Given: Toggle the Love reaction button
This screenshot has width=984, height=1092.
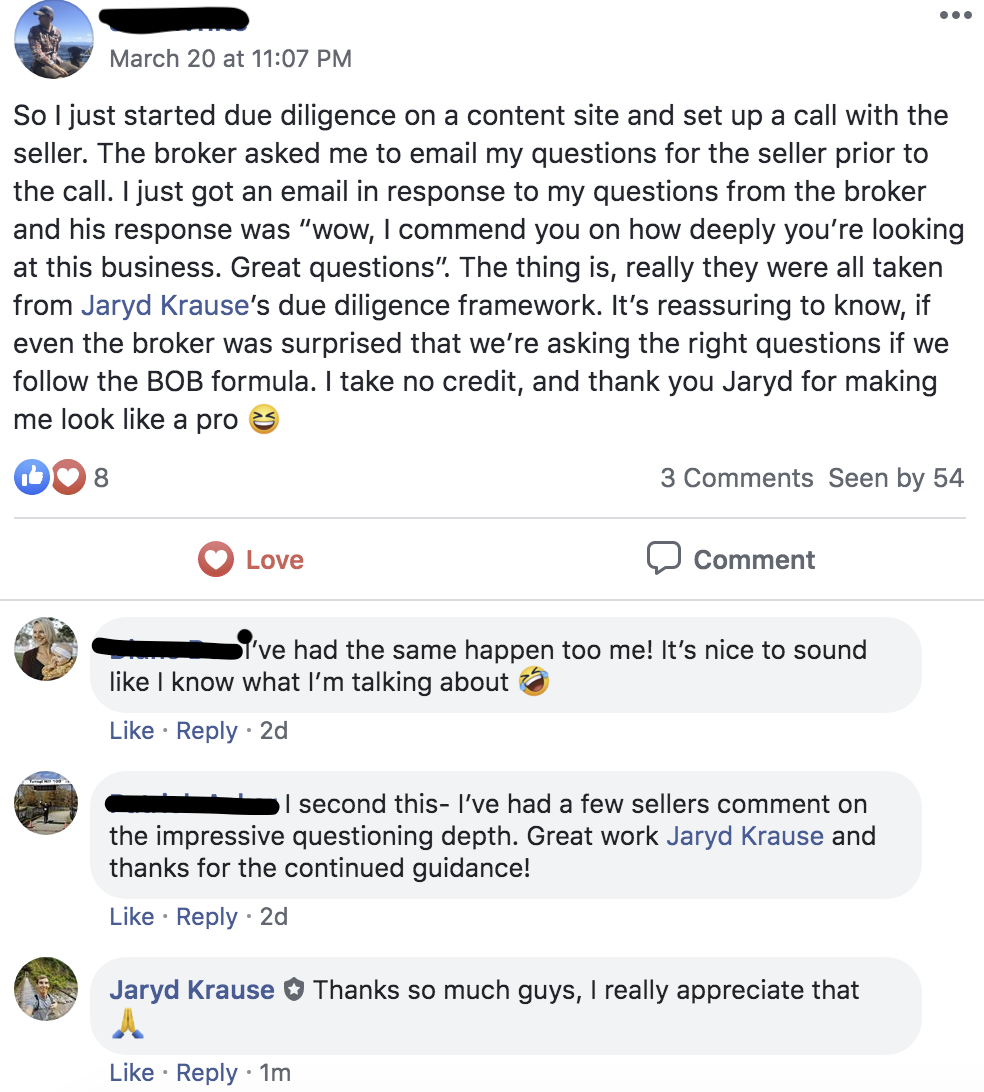Looking at the screenshot, I should [251, 560].
